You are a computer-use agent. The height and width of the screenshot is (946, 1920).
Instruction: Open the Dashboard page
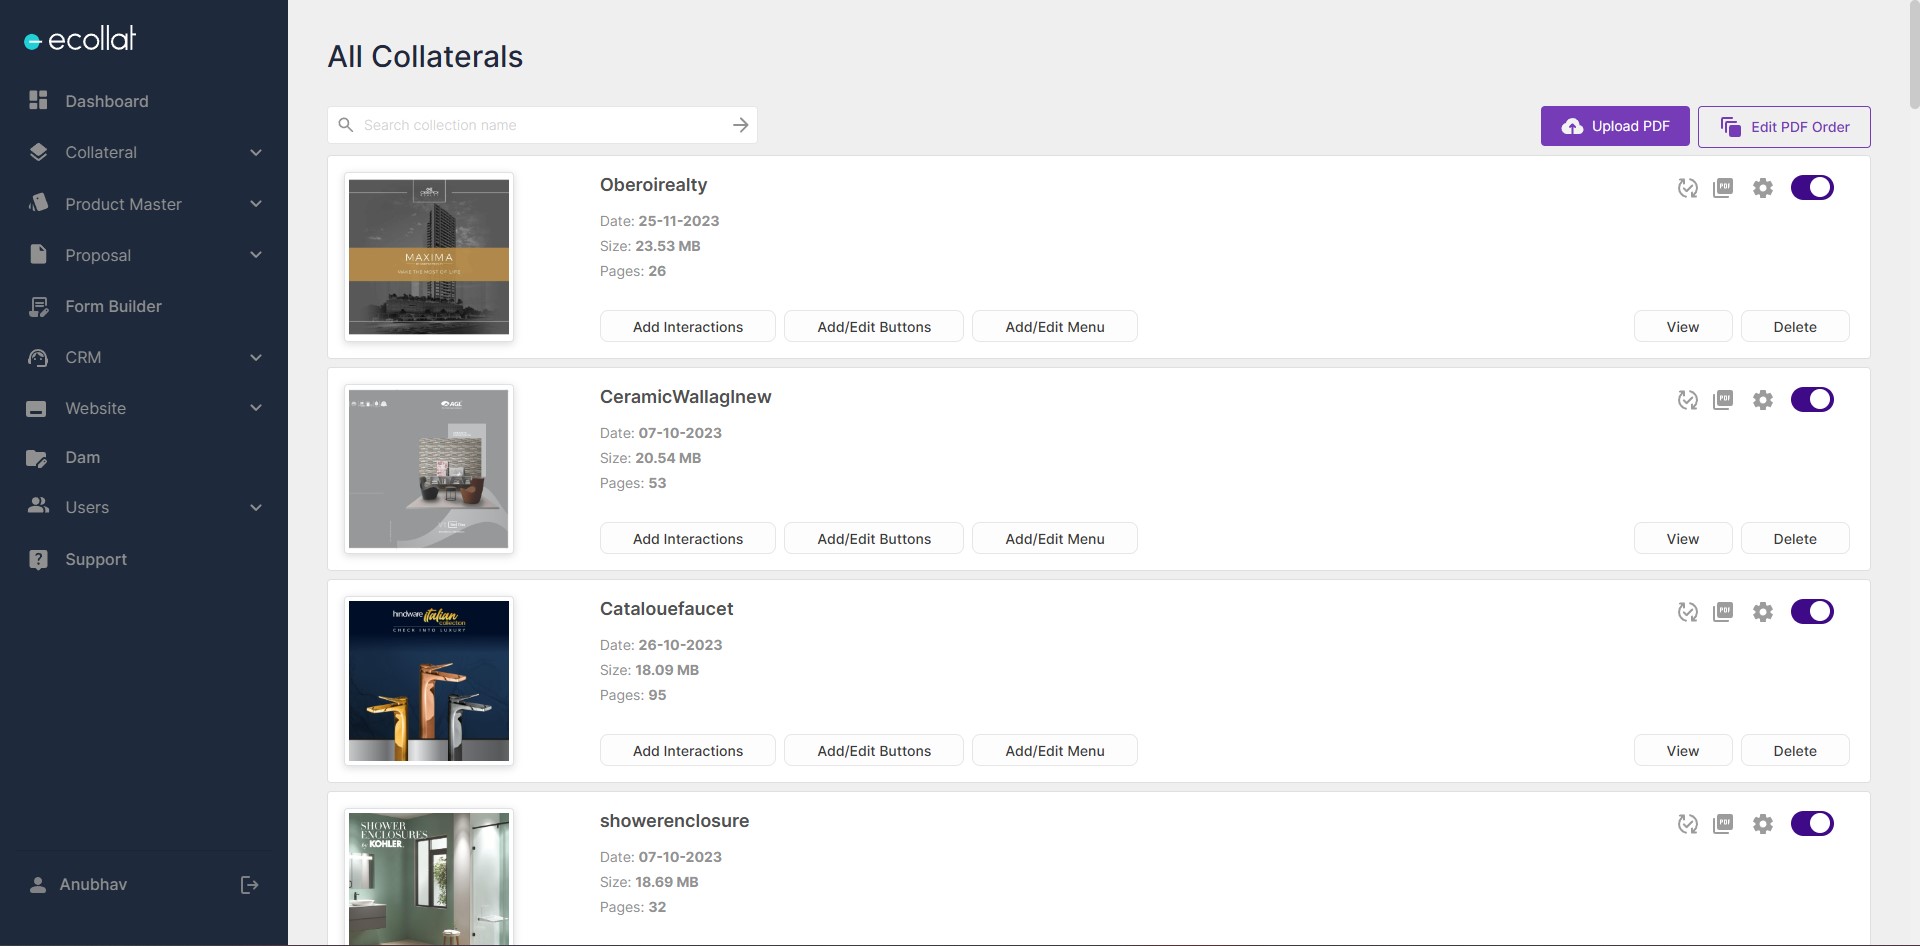106,101
